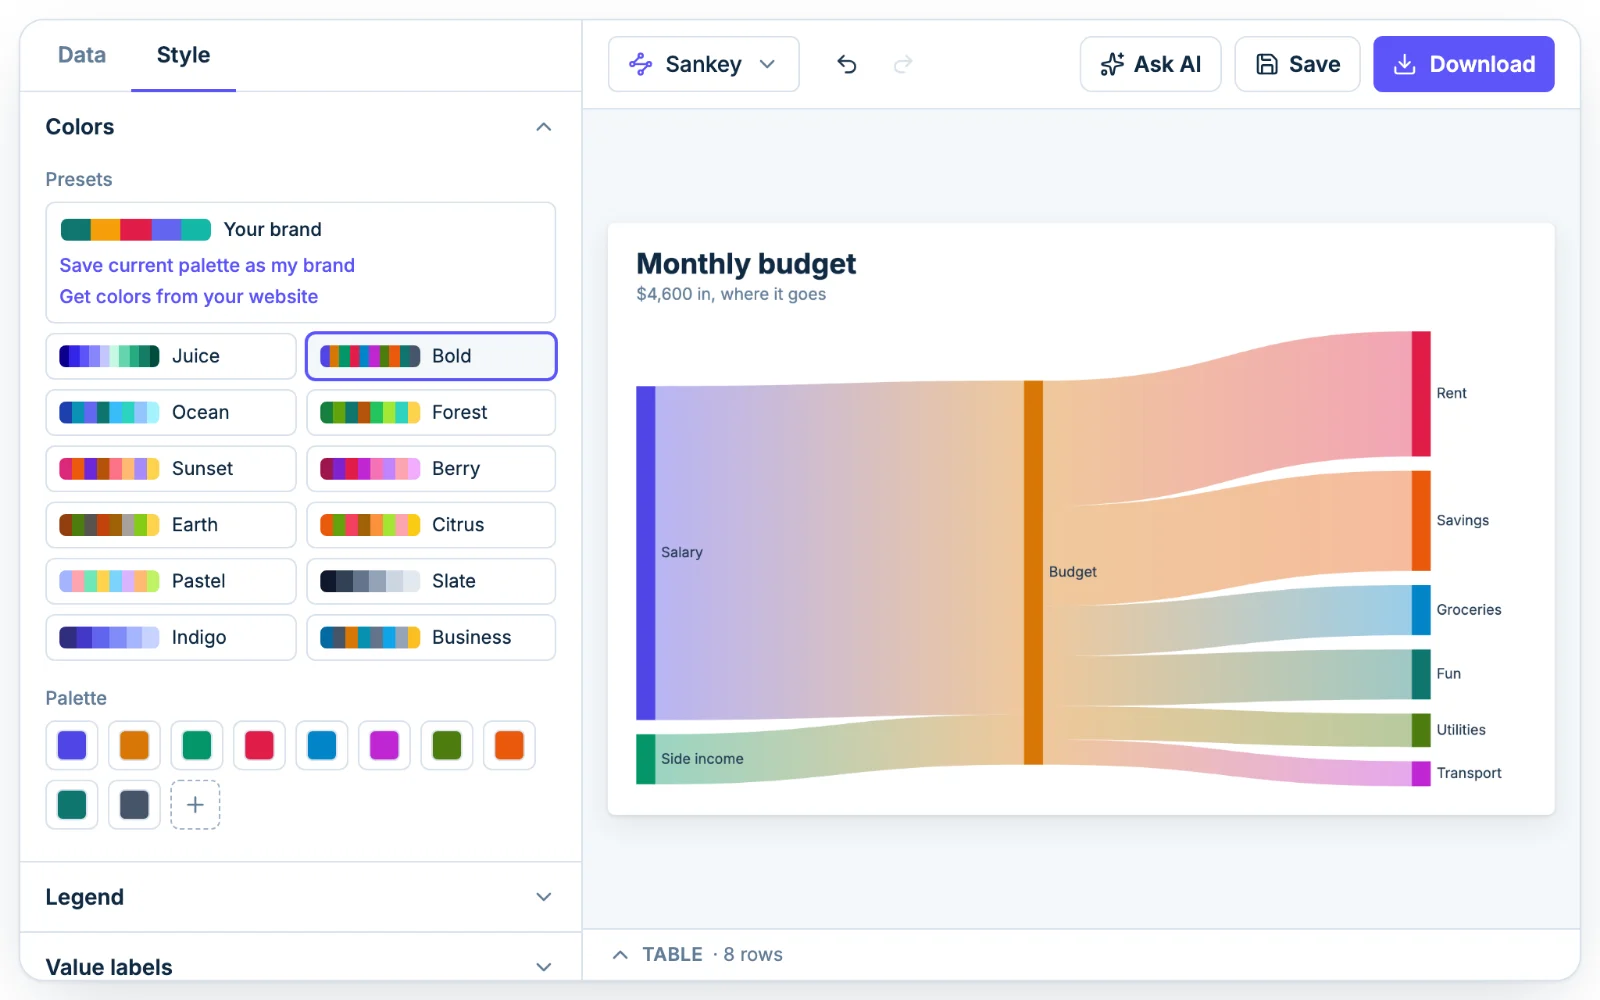1600x1000 pixels.
Task: Pick the Citrus color preset
Action: (x=431, y=525)
